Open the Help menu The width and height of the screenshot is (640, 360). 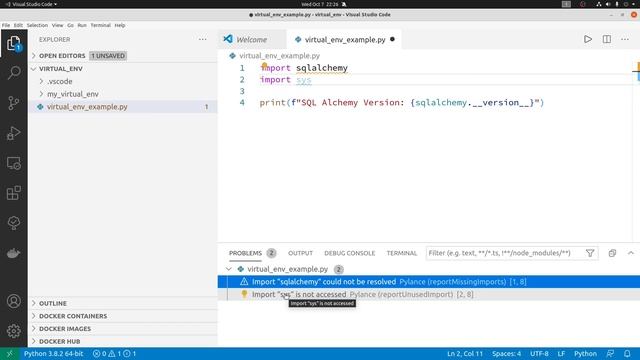tap(120, 25)
